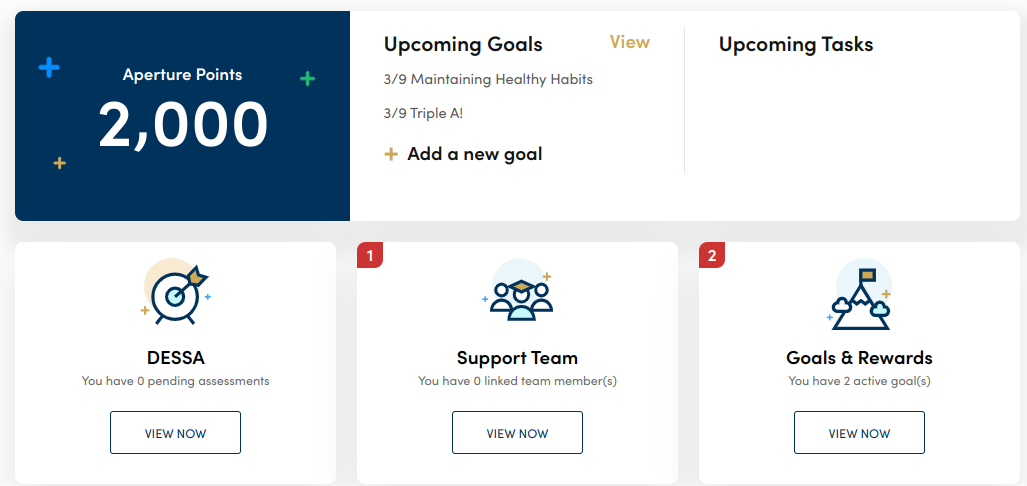The height and width of the screenshot is (486, 1027).
Task: Click the red notification badge on Support Team
Action: pyautogui.click(x=370, y=256)
